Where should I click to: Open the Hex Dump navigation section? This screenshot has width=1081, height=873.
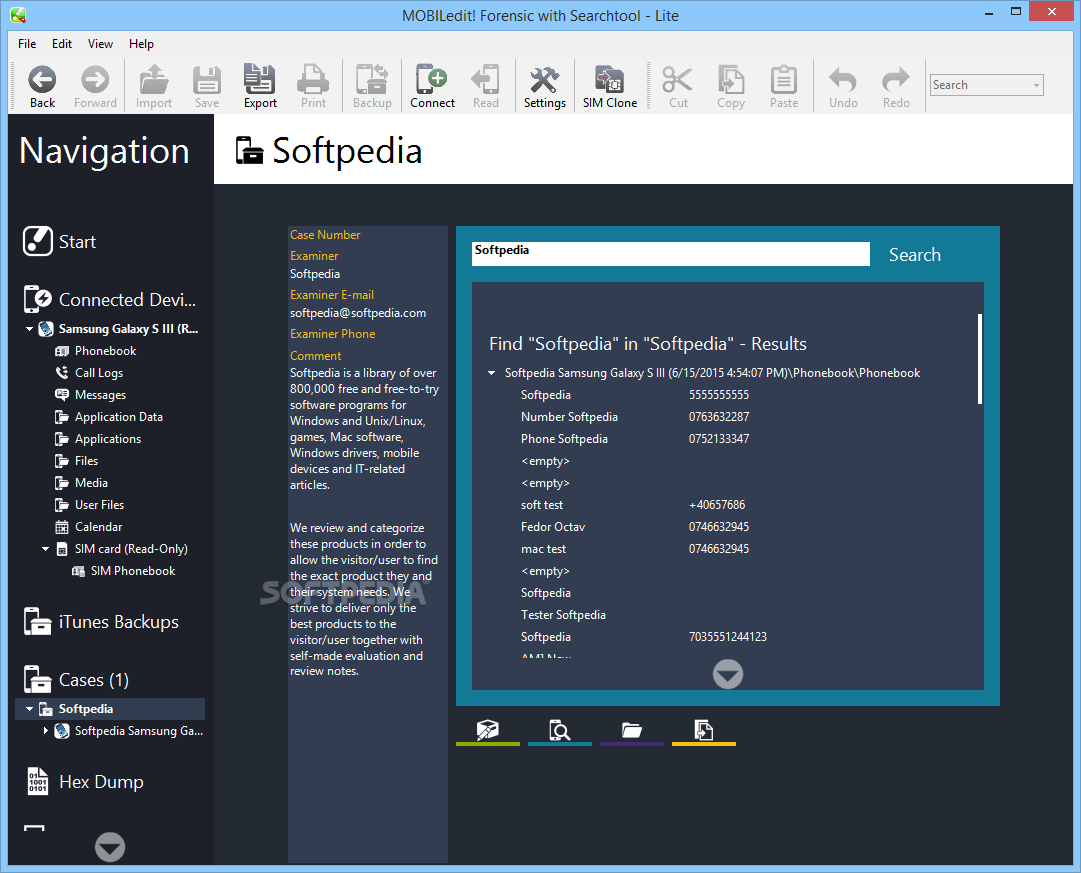(84, 781)
